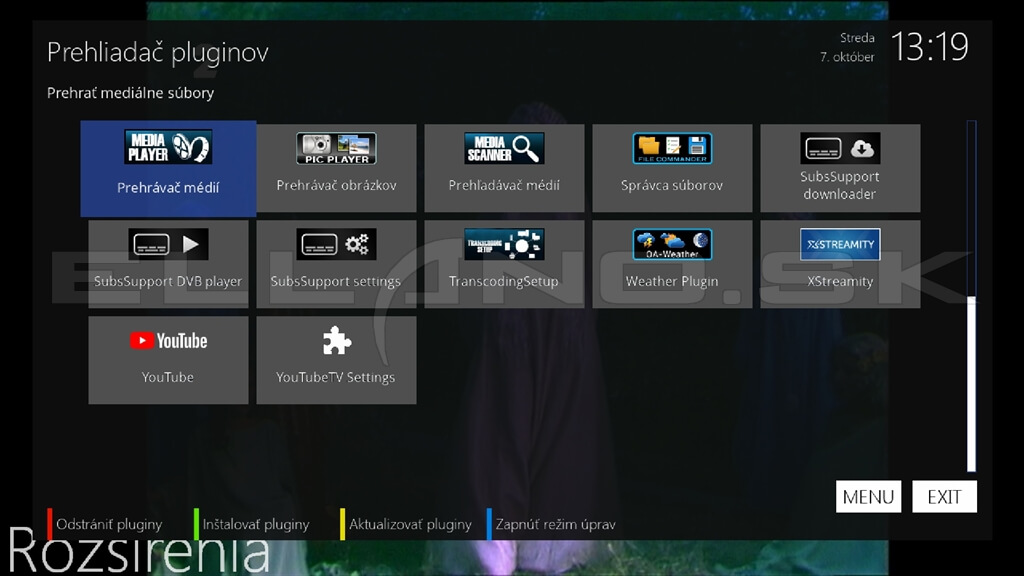1024x576 pixels.
Task: Select the Weather Plugin label
Action: tap(672, 281)
